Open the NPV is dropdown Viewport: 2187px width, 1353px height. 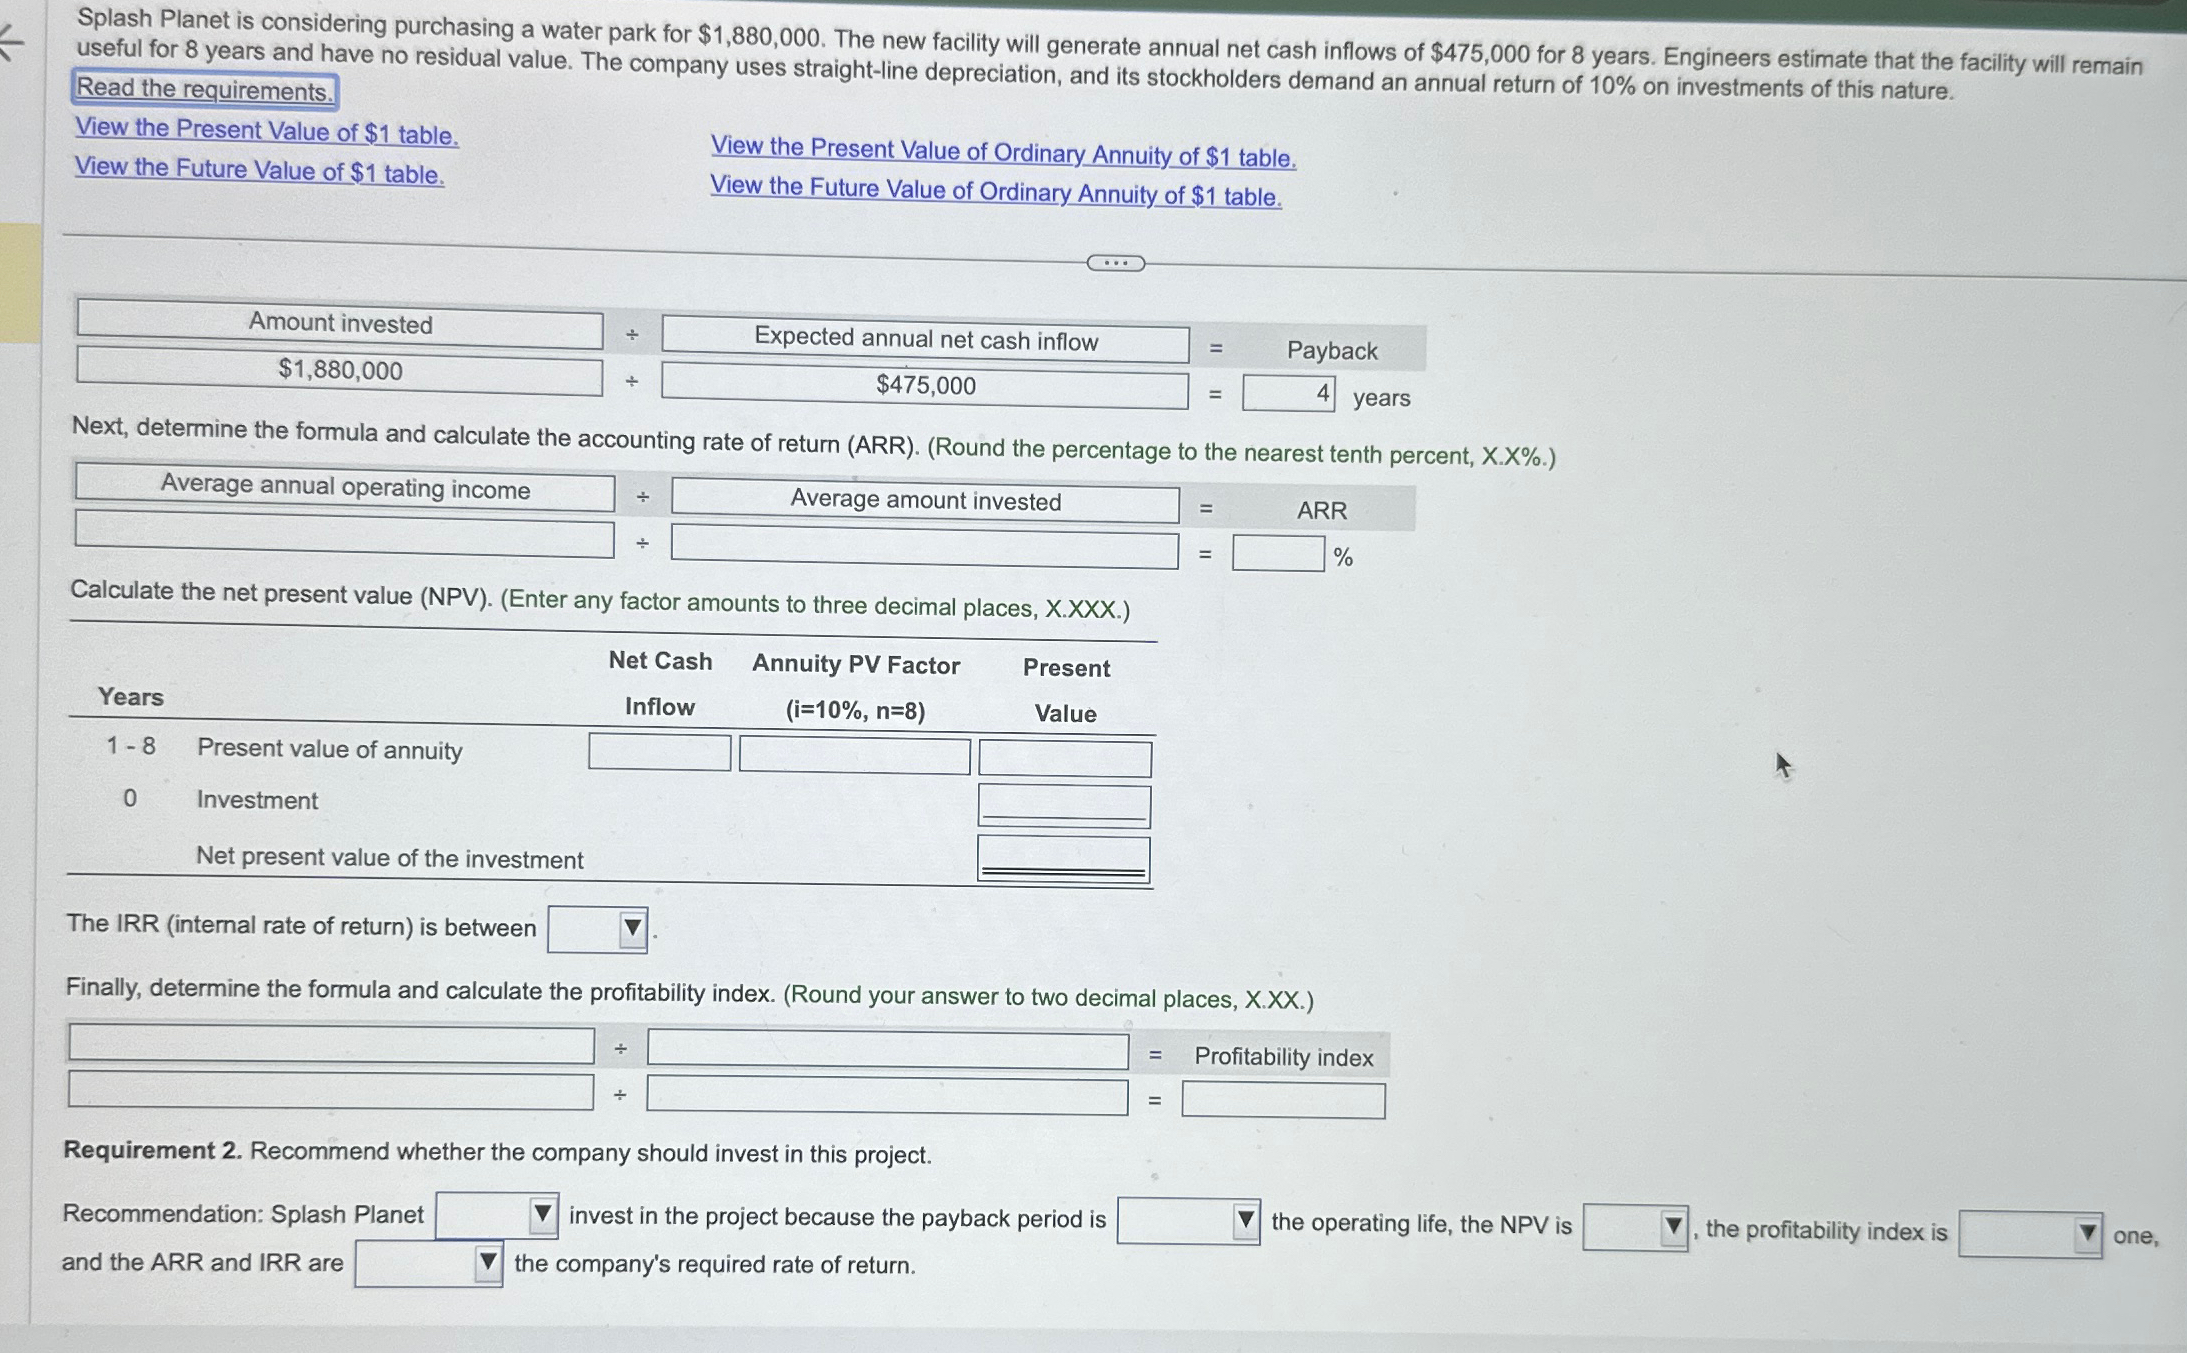pos(1635,1227)
